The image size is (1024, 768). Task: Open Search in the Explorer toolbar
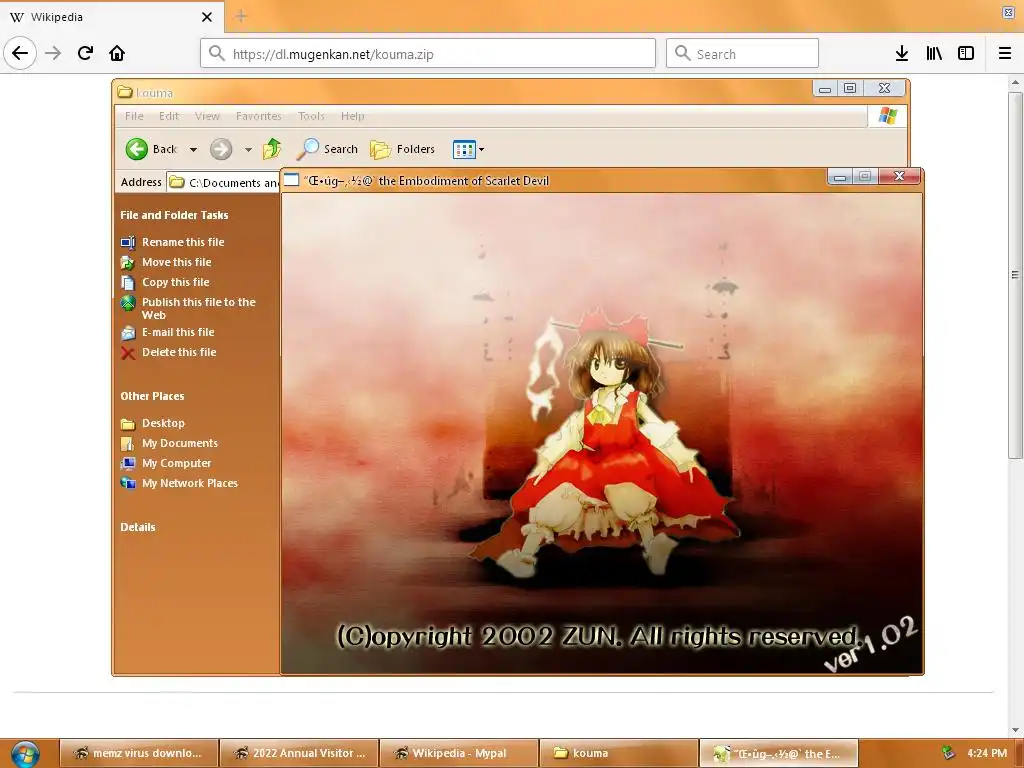(x=327, y=149)
